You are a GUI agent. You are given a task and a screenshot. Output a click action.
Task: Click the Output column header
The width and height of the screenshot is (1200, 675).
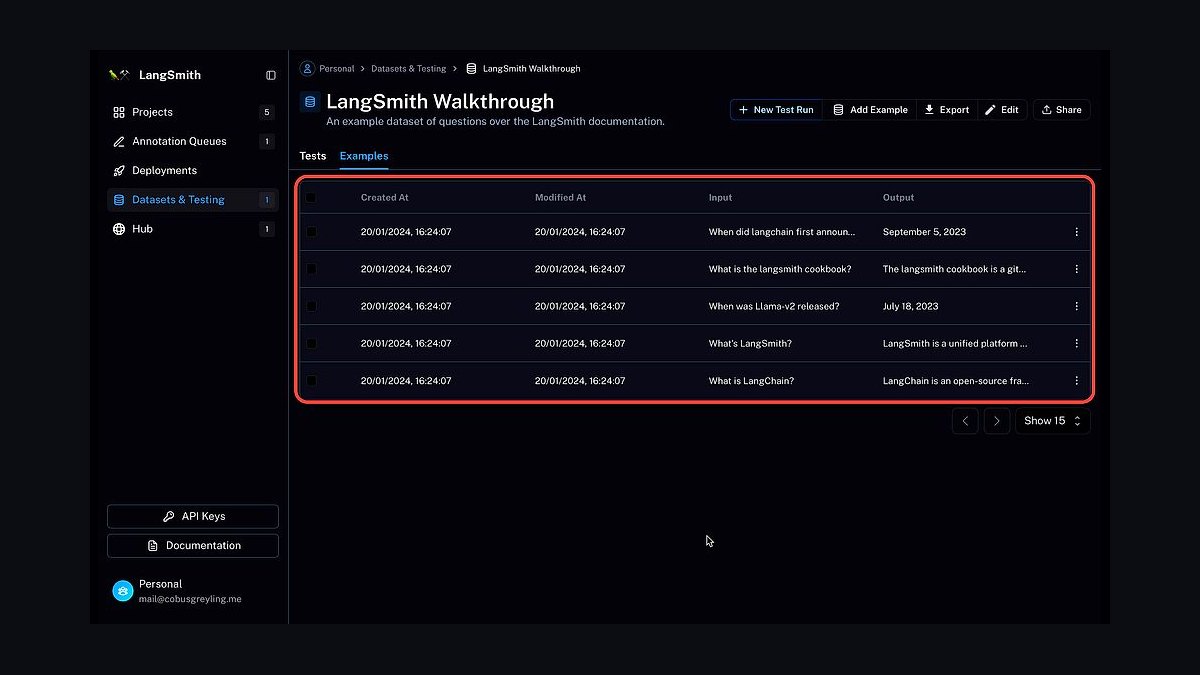(899, 198)
